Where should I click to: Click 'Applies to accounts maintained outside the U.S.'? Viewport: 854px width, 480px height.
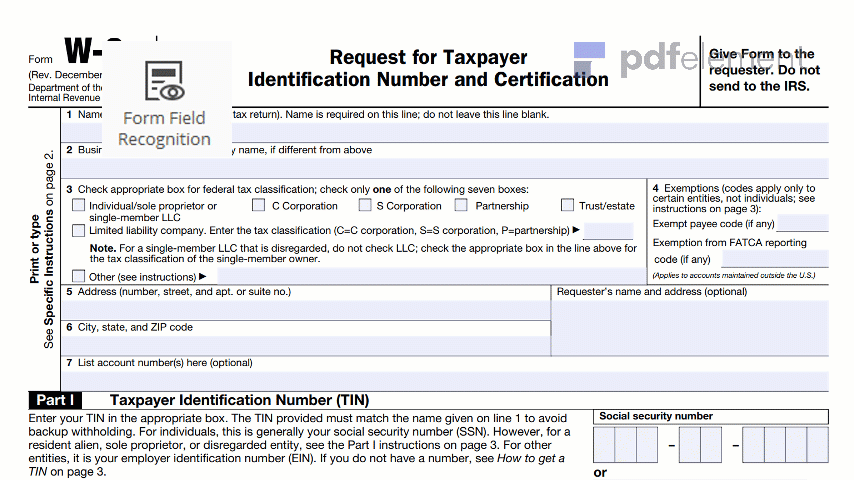pos(734,276)
